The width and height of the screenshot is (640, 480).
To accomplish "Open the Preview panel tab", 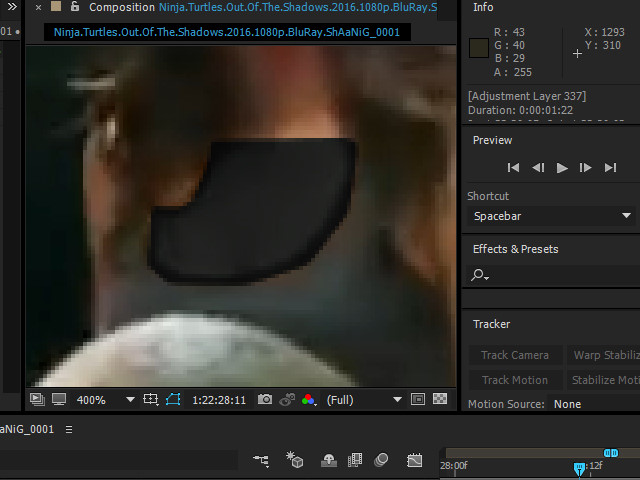I will click(x=492, y=140).
